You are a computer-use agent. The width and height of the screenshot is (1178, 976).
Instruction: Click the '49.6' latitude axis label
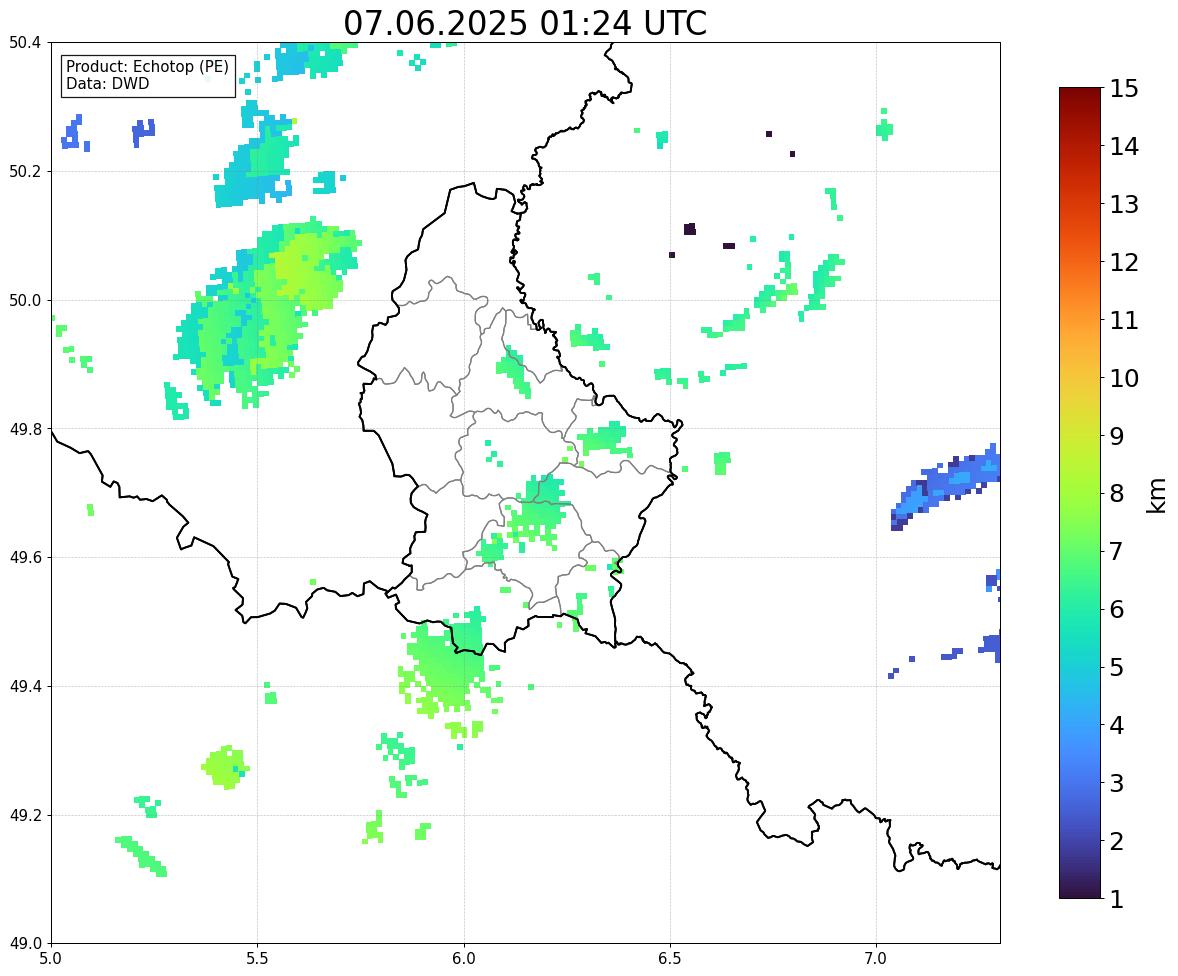24,557
